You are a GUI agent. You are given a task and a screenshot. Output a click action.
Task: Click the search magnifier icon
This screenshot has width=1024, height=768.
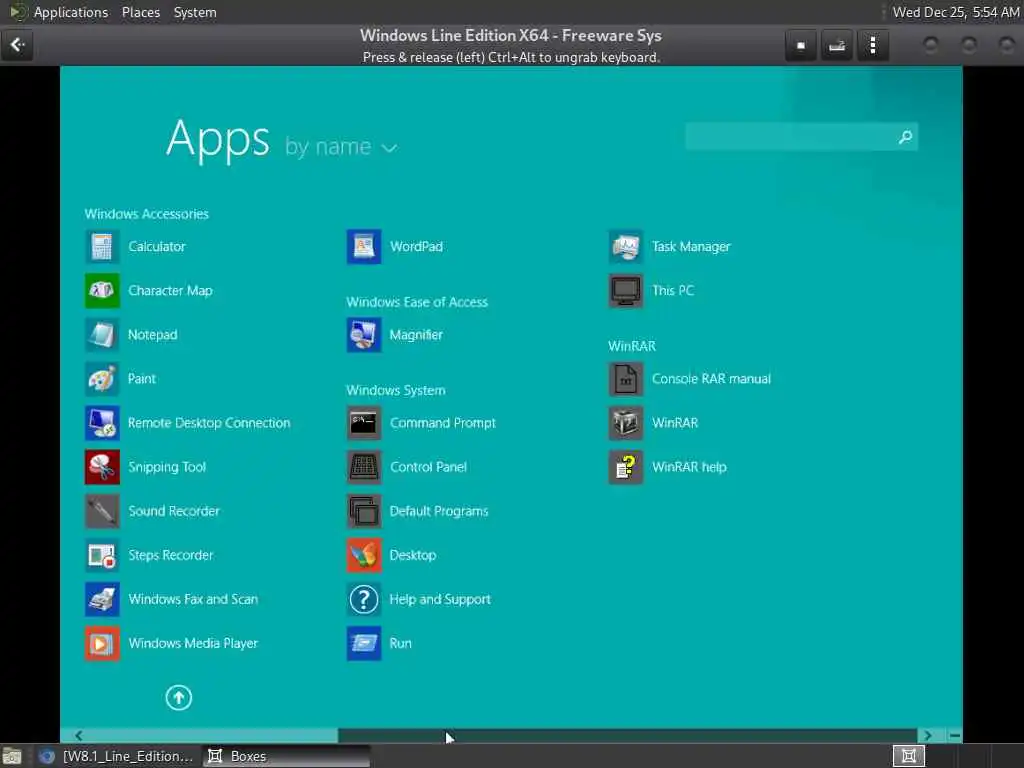coord(905,137)
